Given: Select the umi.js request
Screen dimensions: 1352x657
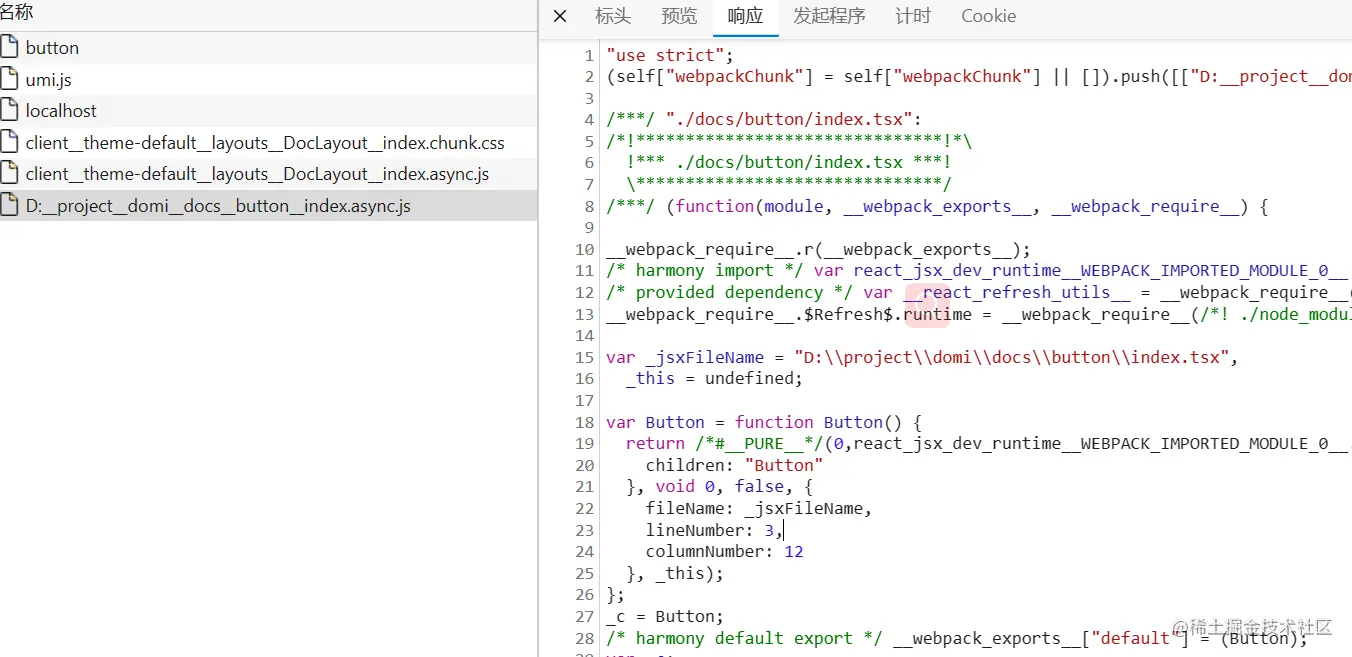Looking at the screenshot, I should [268, 79].
